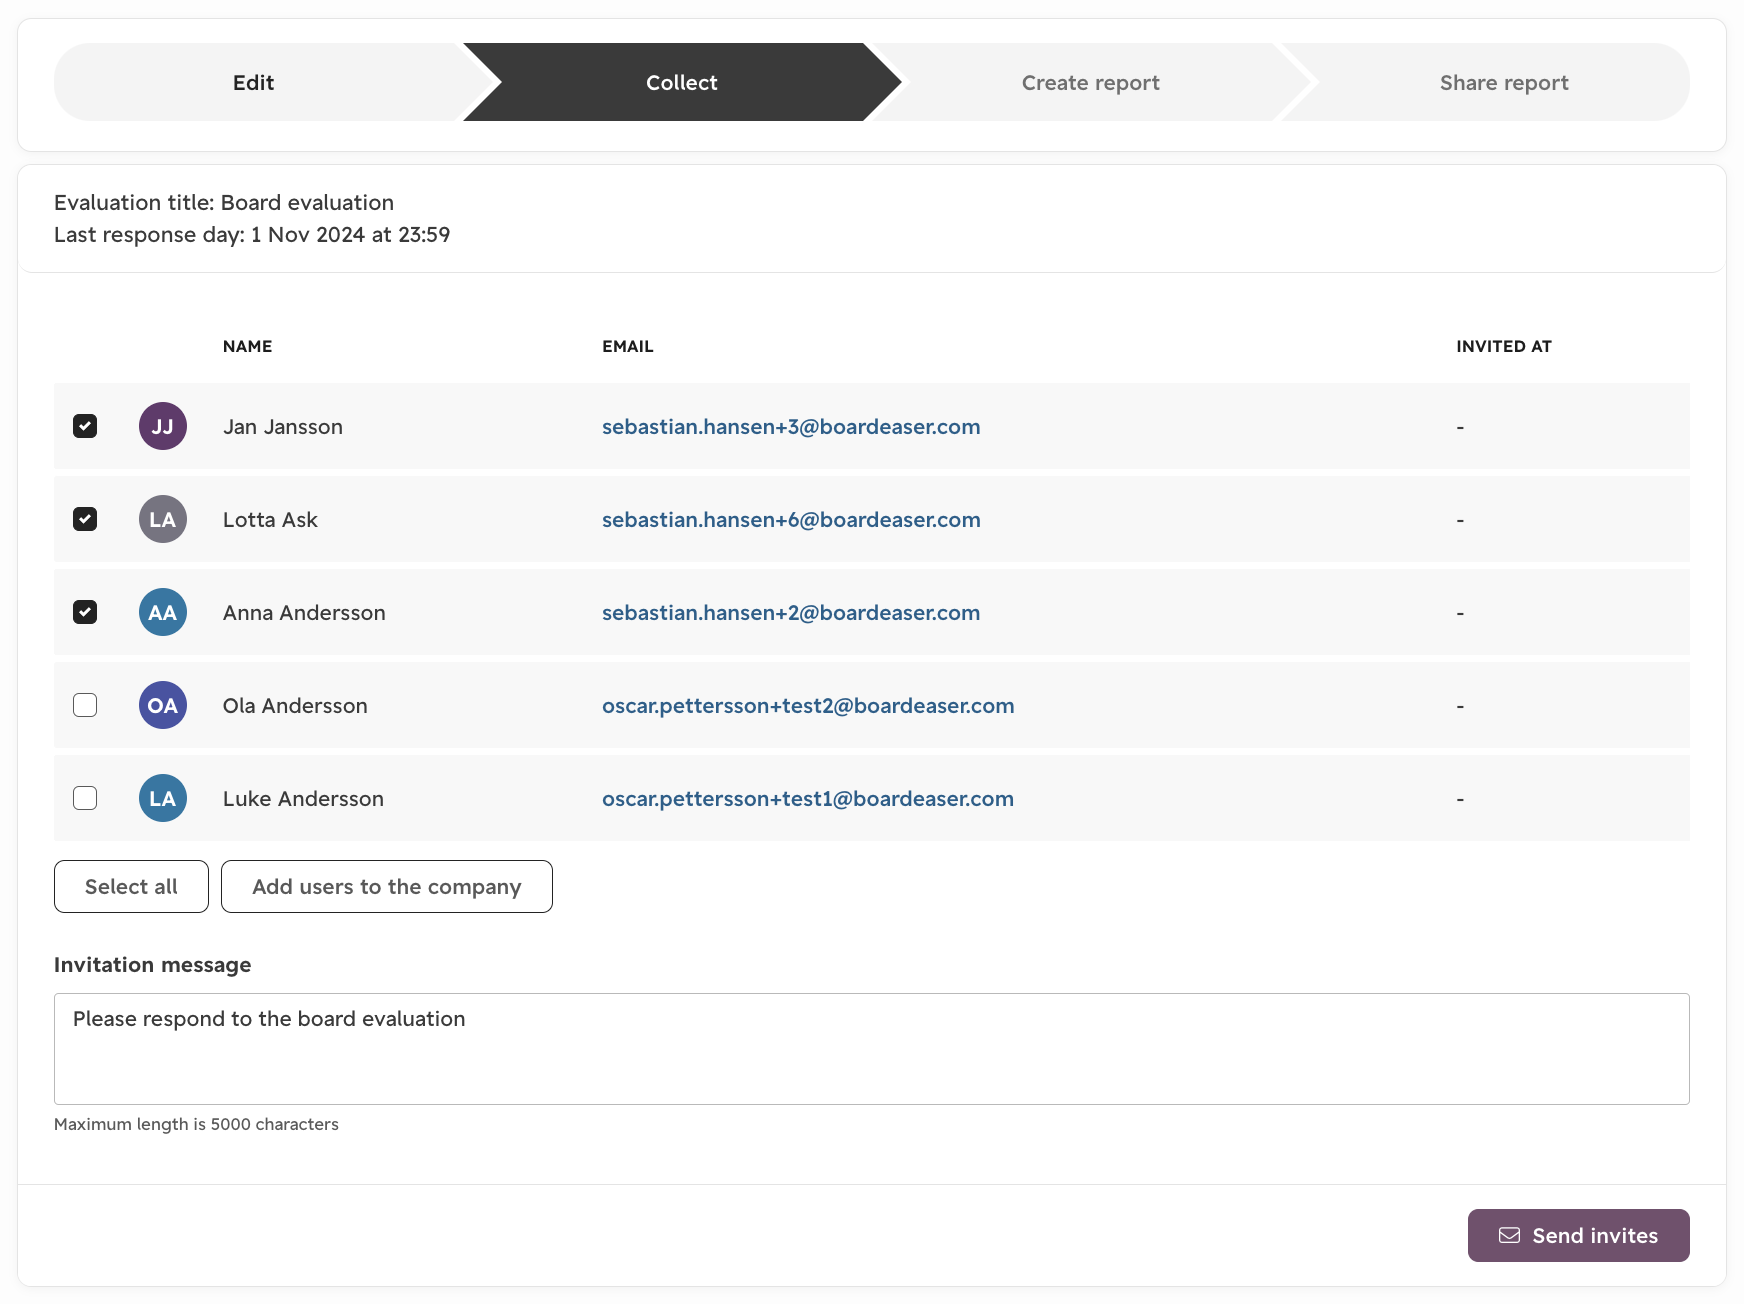Click the name Lotta Ask
1744x1304 pixels.
[x=270, y=520]
